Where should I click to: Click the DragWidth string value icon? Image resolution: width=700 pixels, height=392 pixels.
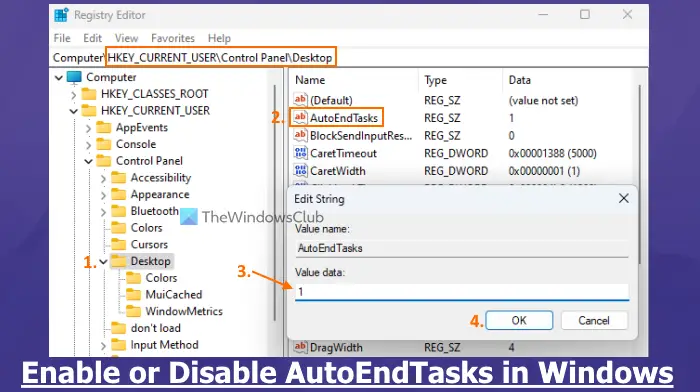300,346
